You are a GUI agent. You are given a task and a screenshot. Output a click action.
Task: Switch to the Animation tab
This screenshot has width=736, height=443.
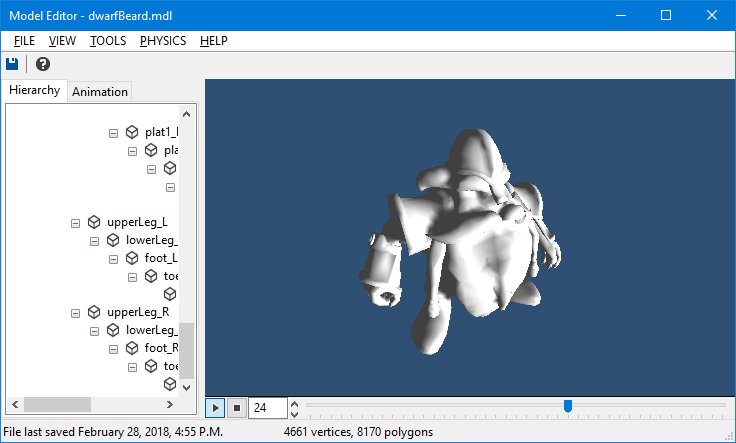pos(100,91)
